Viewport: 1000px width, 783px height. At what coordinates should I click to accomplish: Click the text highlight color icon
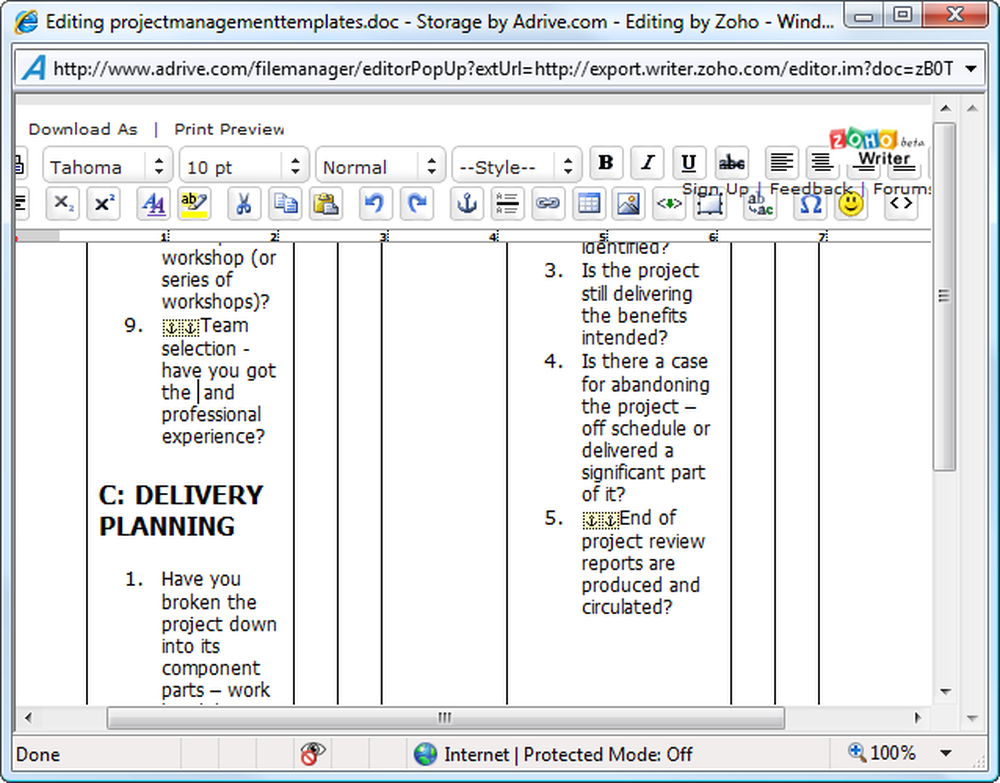194,204
